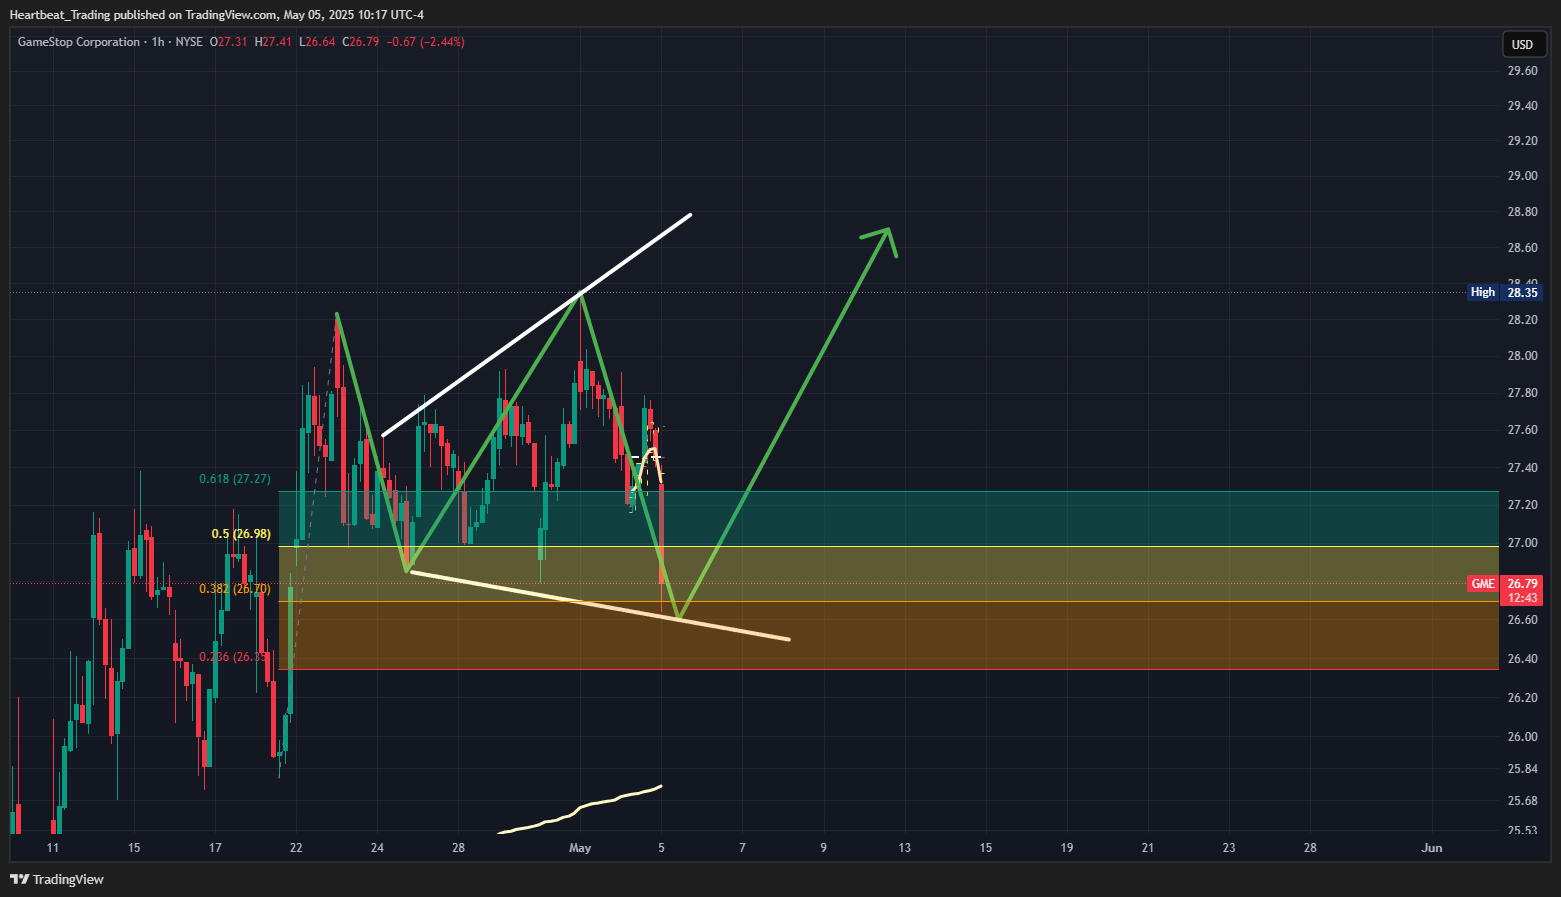Click the 0.5 (26.98) Fibonacci label
This screenshot has width=1561, height=897.
tap(241, 534)
